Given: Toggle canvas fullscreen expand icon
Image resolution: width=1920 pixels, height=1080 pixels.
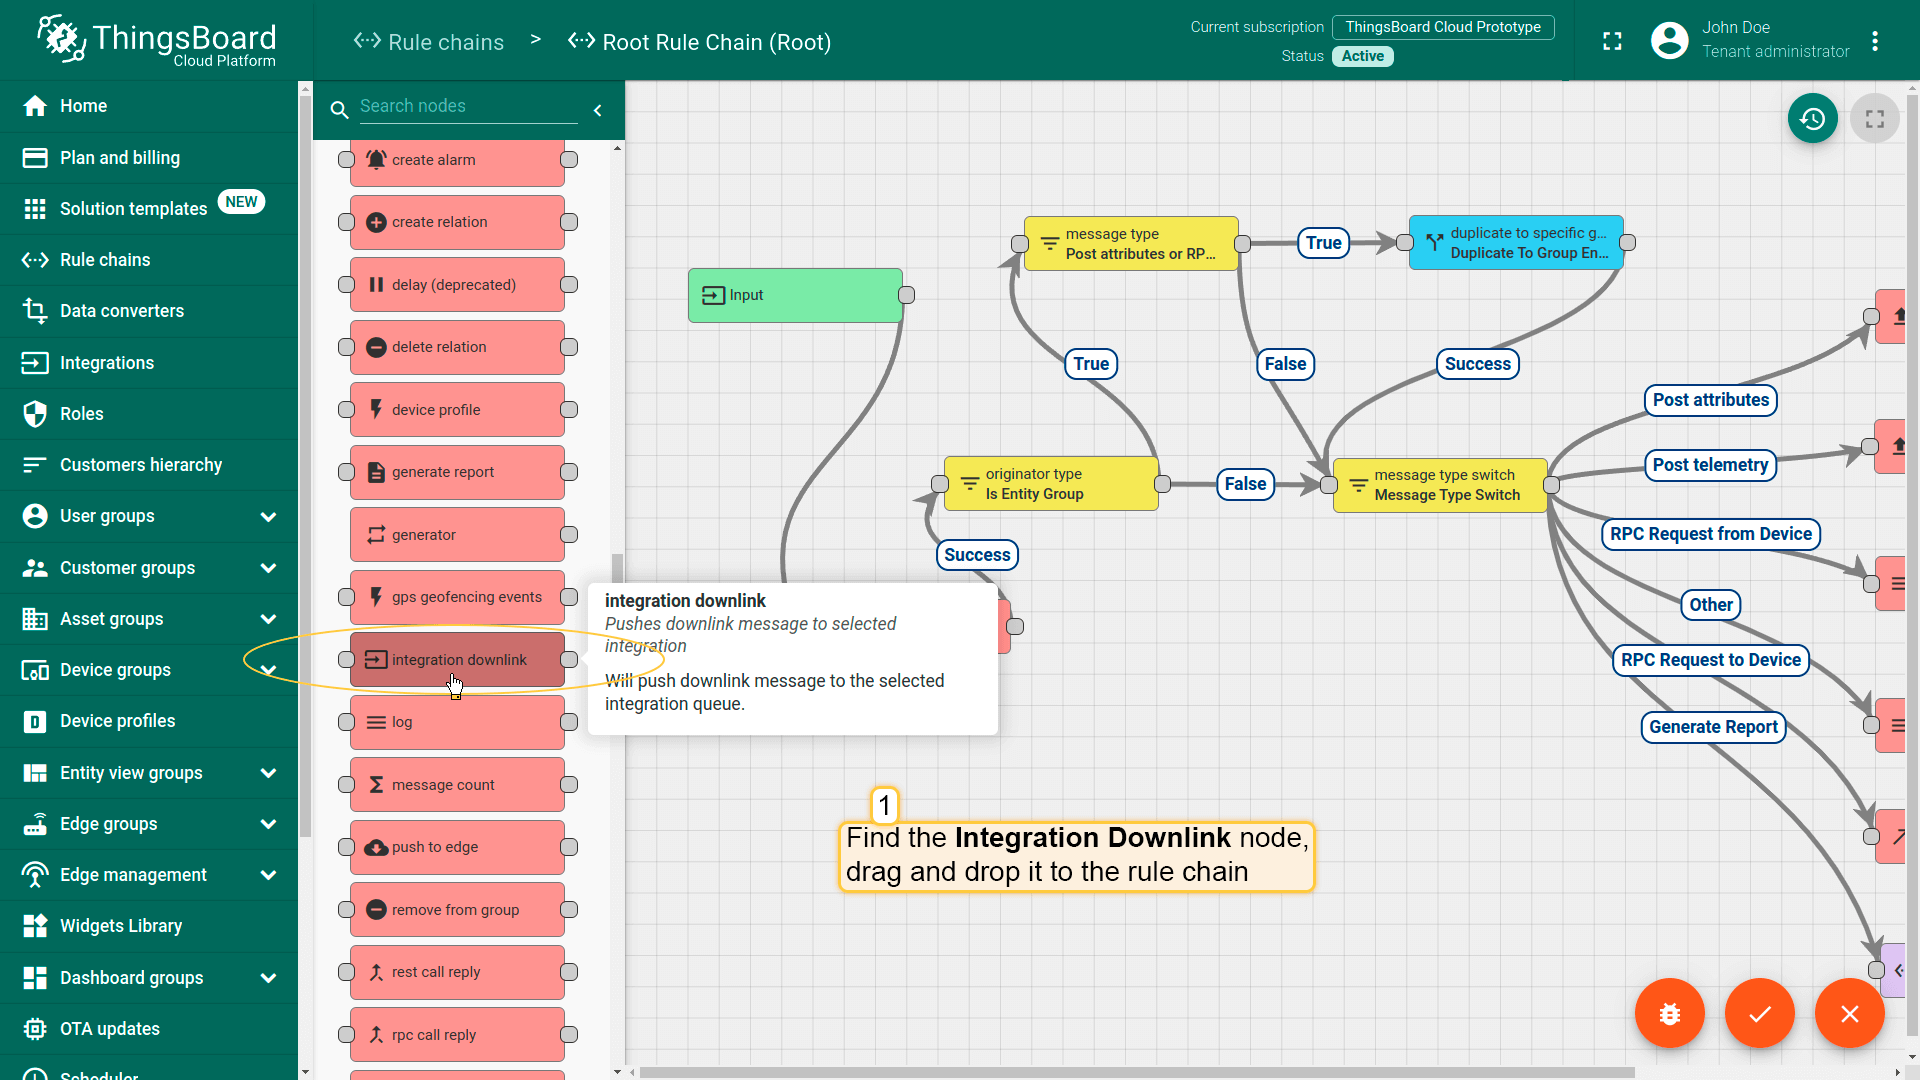Looking at the screenshot, I should click(x=1874, y=119).
